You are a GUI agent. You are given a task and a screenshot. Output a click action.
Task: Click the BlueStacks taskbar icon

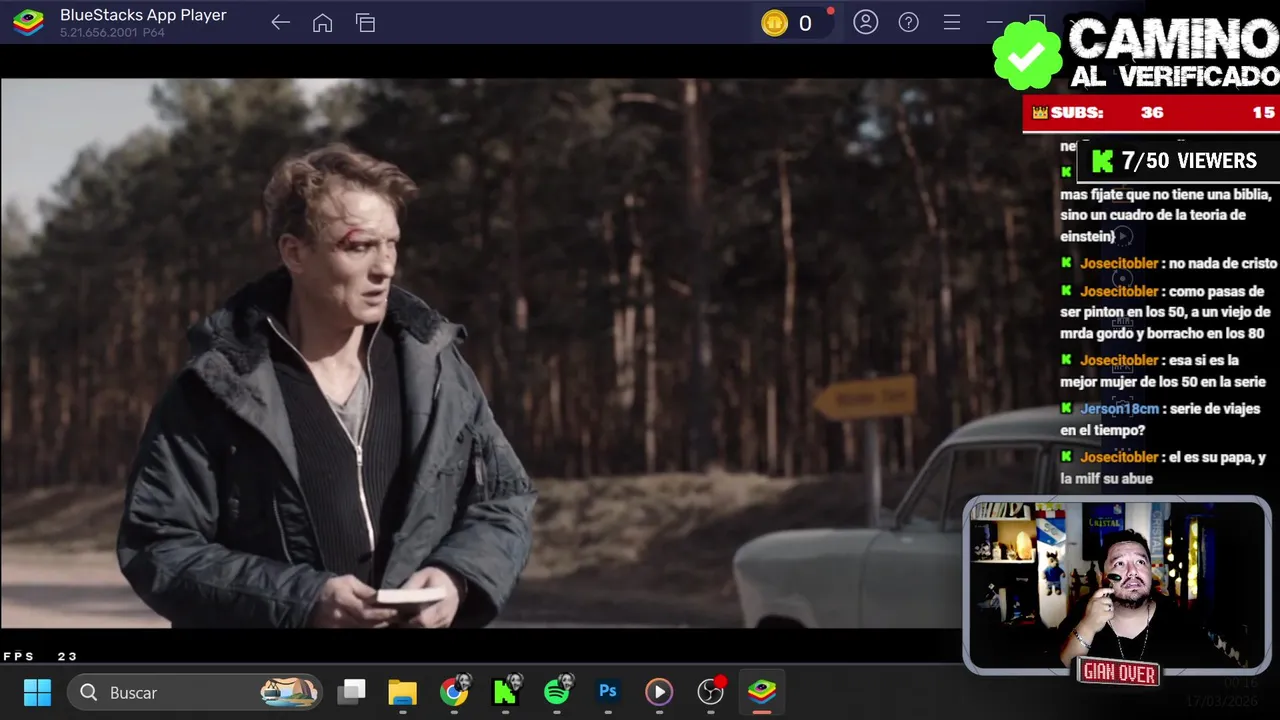coord(762,692)
